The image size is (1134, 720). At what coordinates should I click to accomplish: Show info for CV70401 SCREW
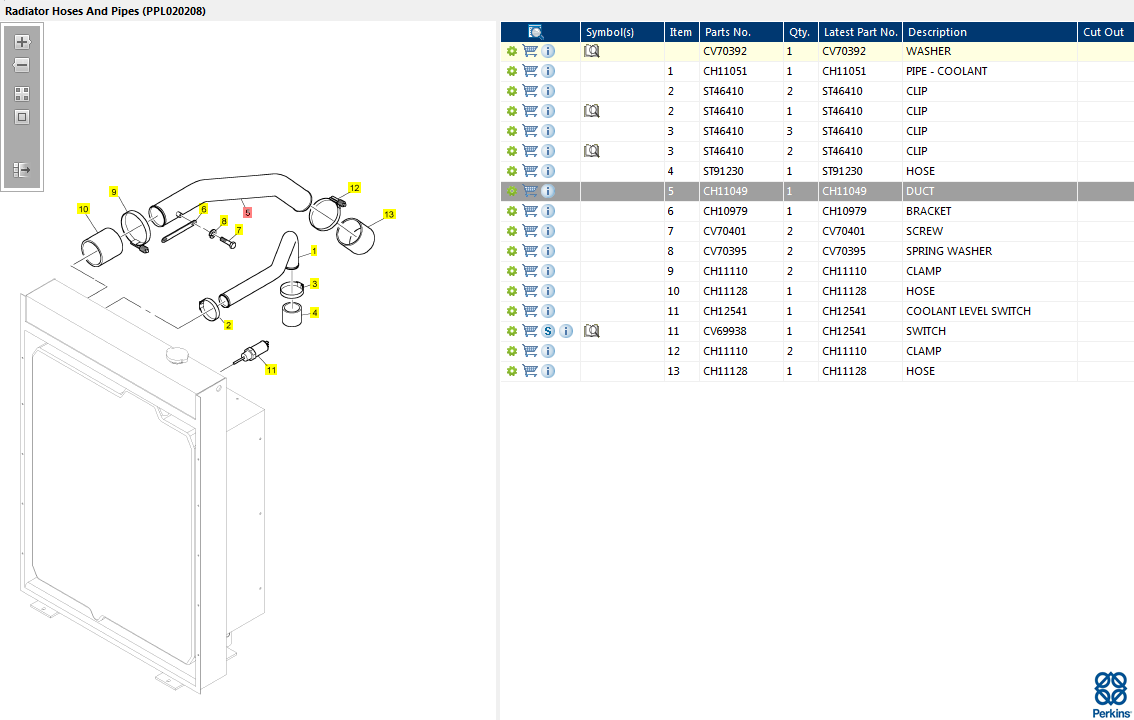point(548,231)
